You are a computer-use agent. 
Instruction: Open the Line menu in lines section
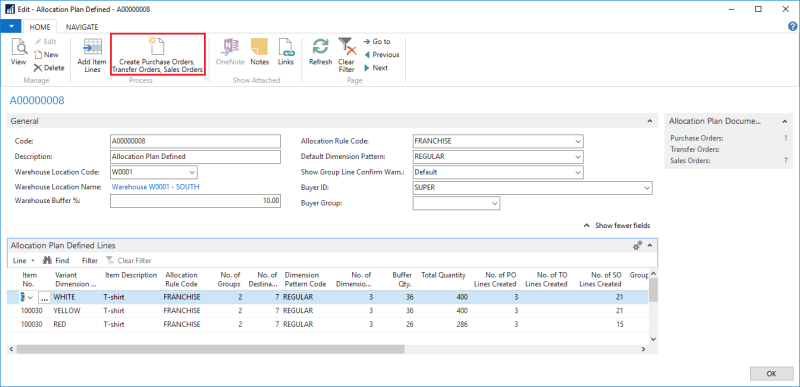(x=23, y=261)
